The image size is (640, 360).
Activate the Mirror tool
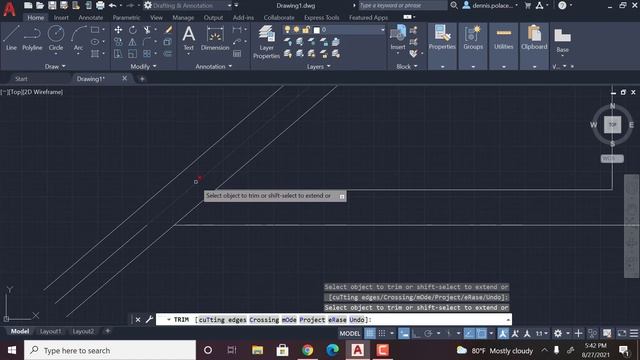133,42
